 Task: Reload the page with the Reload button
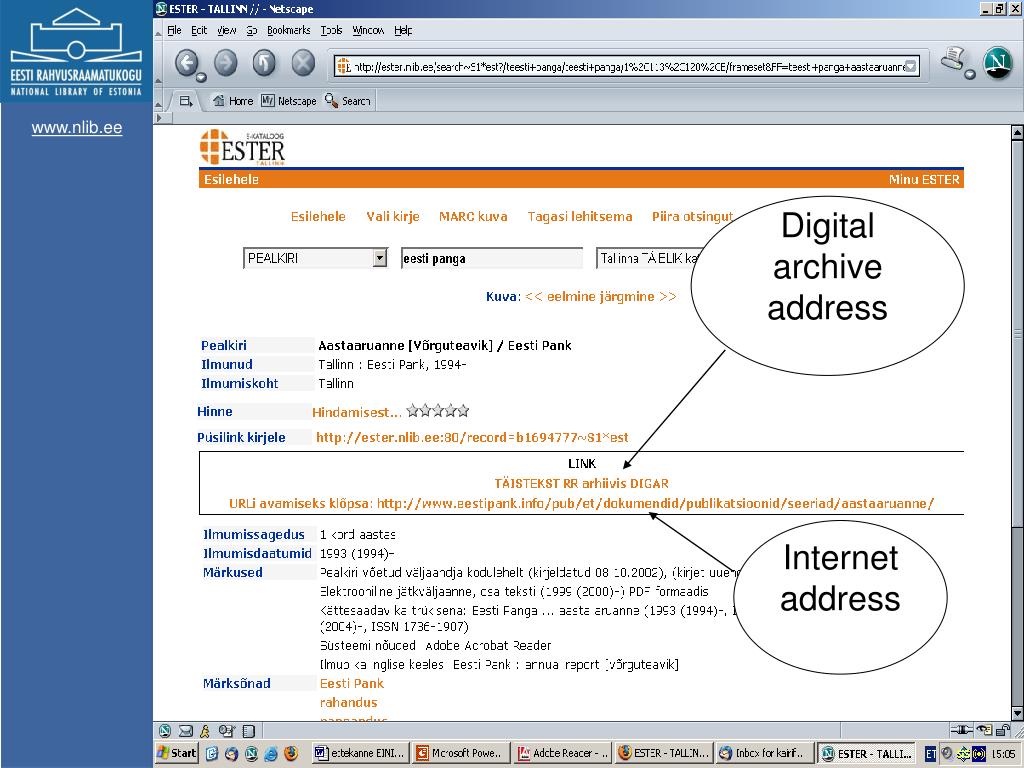[x=264, y=63]
